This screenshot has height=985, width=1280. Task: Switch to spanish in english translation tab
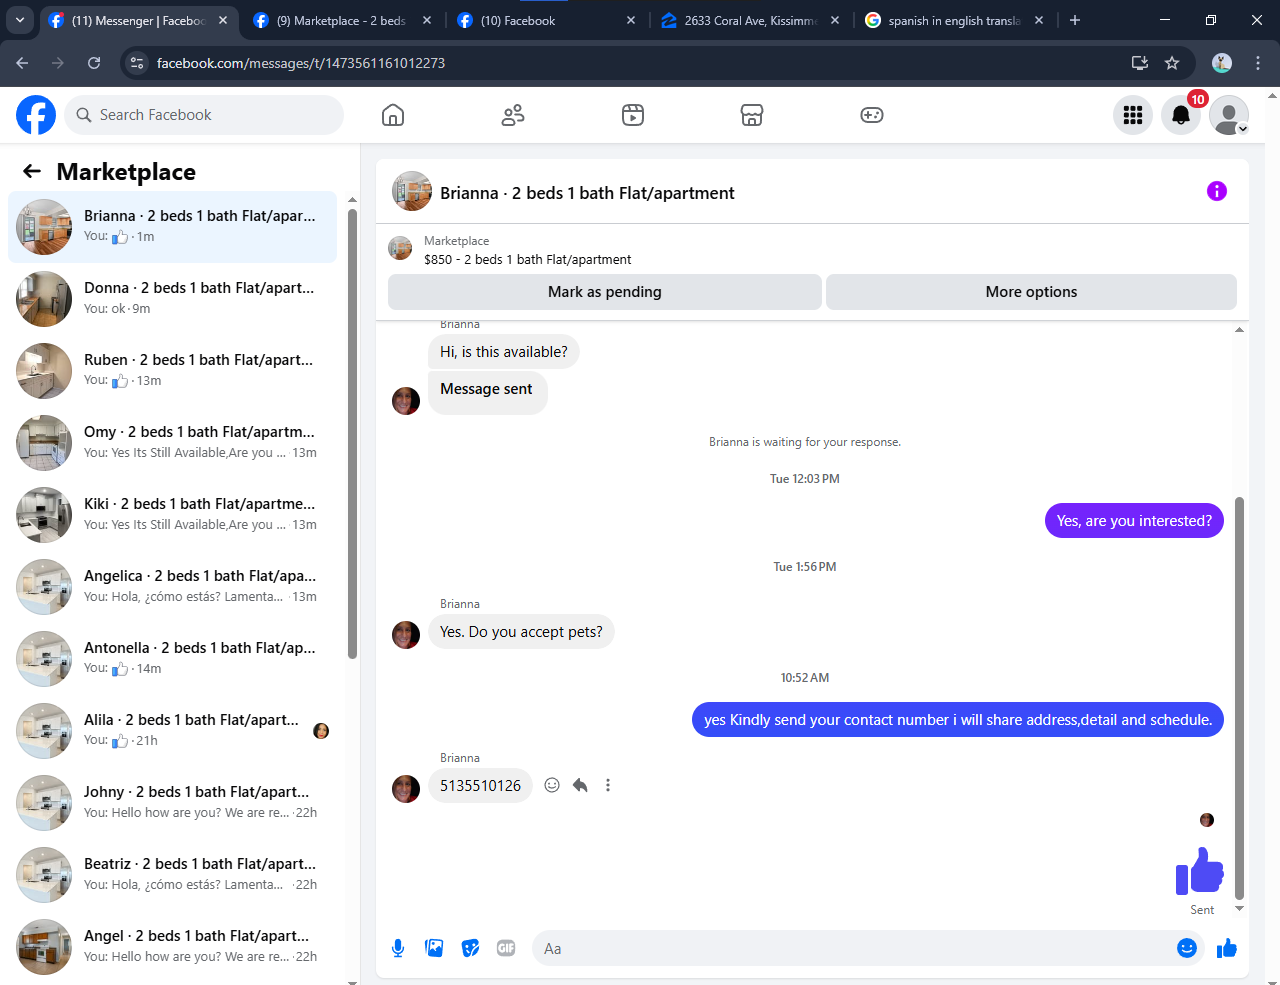(x=954, y=20)
